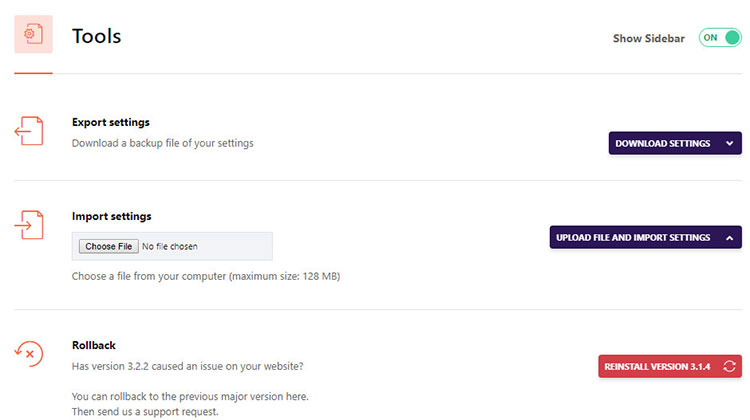
Task: Open the Choose File browser button
Action: click(x=108, y=246)
